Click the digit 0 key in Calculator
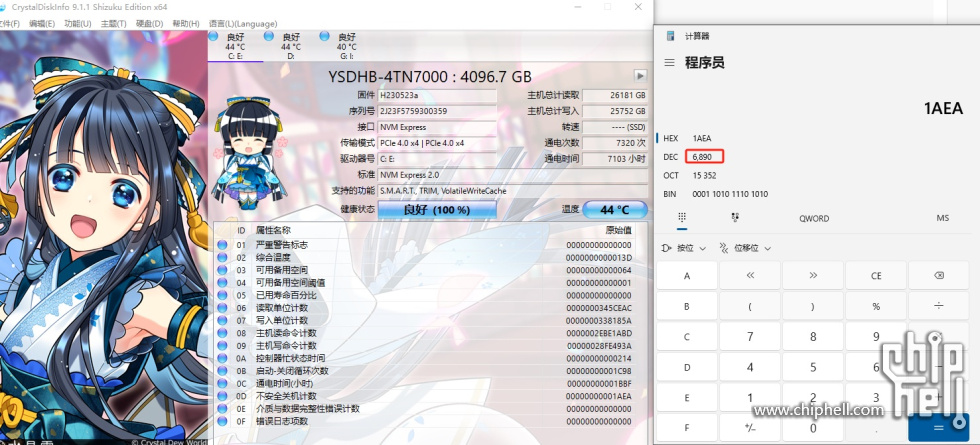The image size is (980, 445). pos(813,428)
